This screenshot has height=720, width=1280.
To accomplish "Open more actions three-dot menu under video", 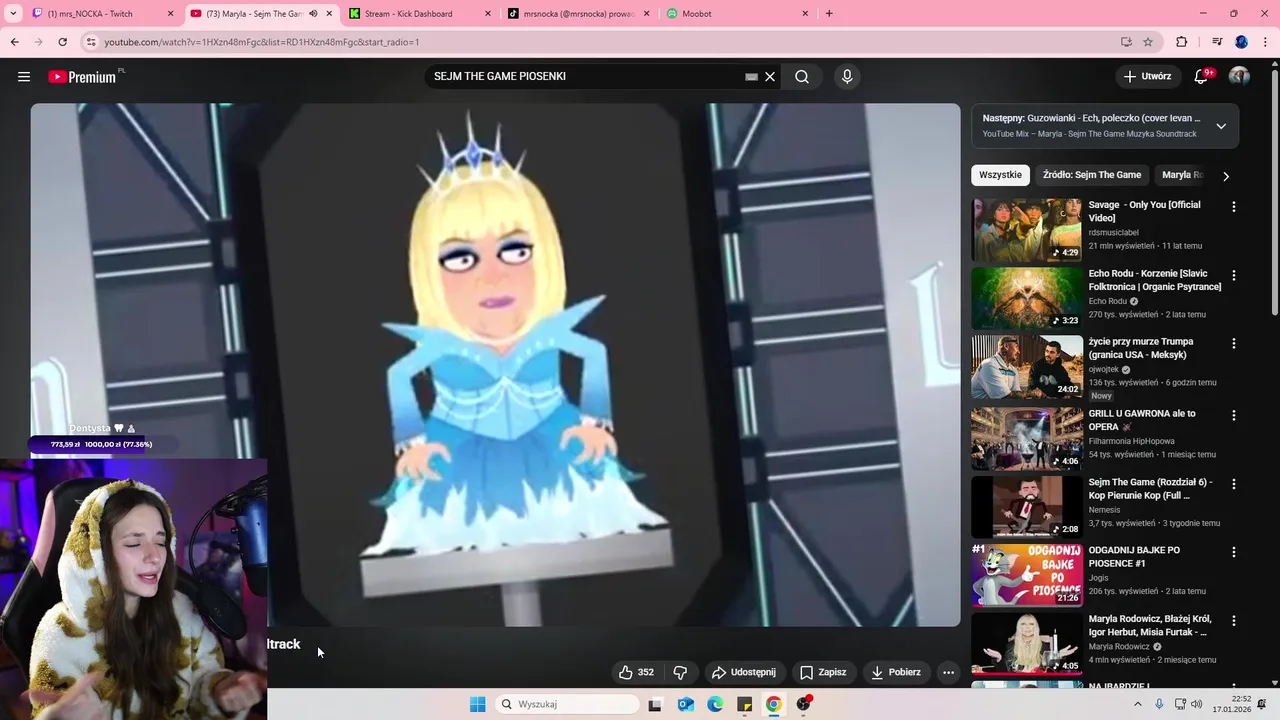I will click(948, 673).
